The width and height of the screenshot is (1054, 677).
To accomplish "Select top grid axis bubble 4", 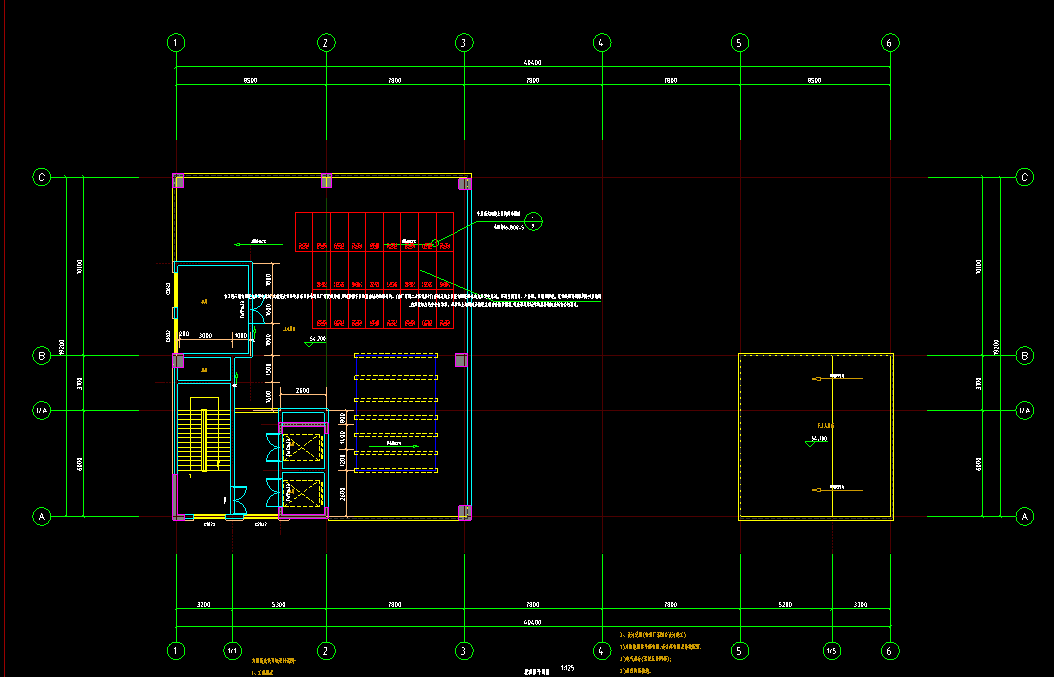I will pos(601,42).
